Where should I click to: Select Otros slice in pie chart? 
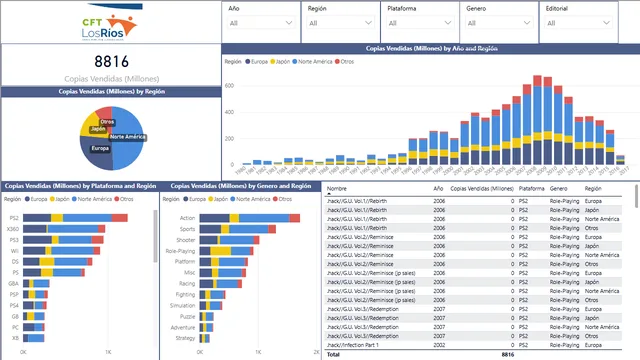tap(104, 114)
